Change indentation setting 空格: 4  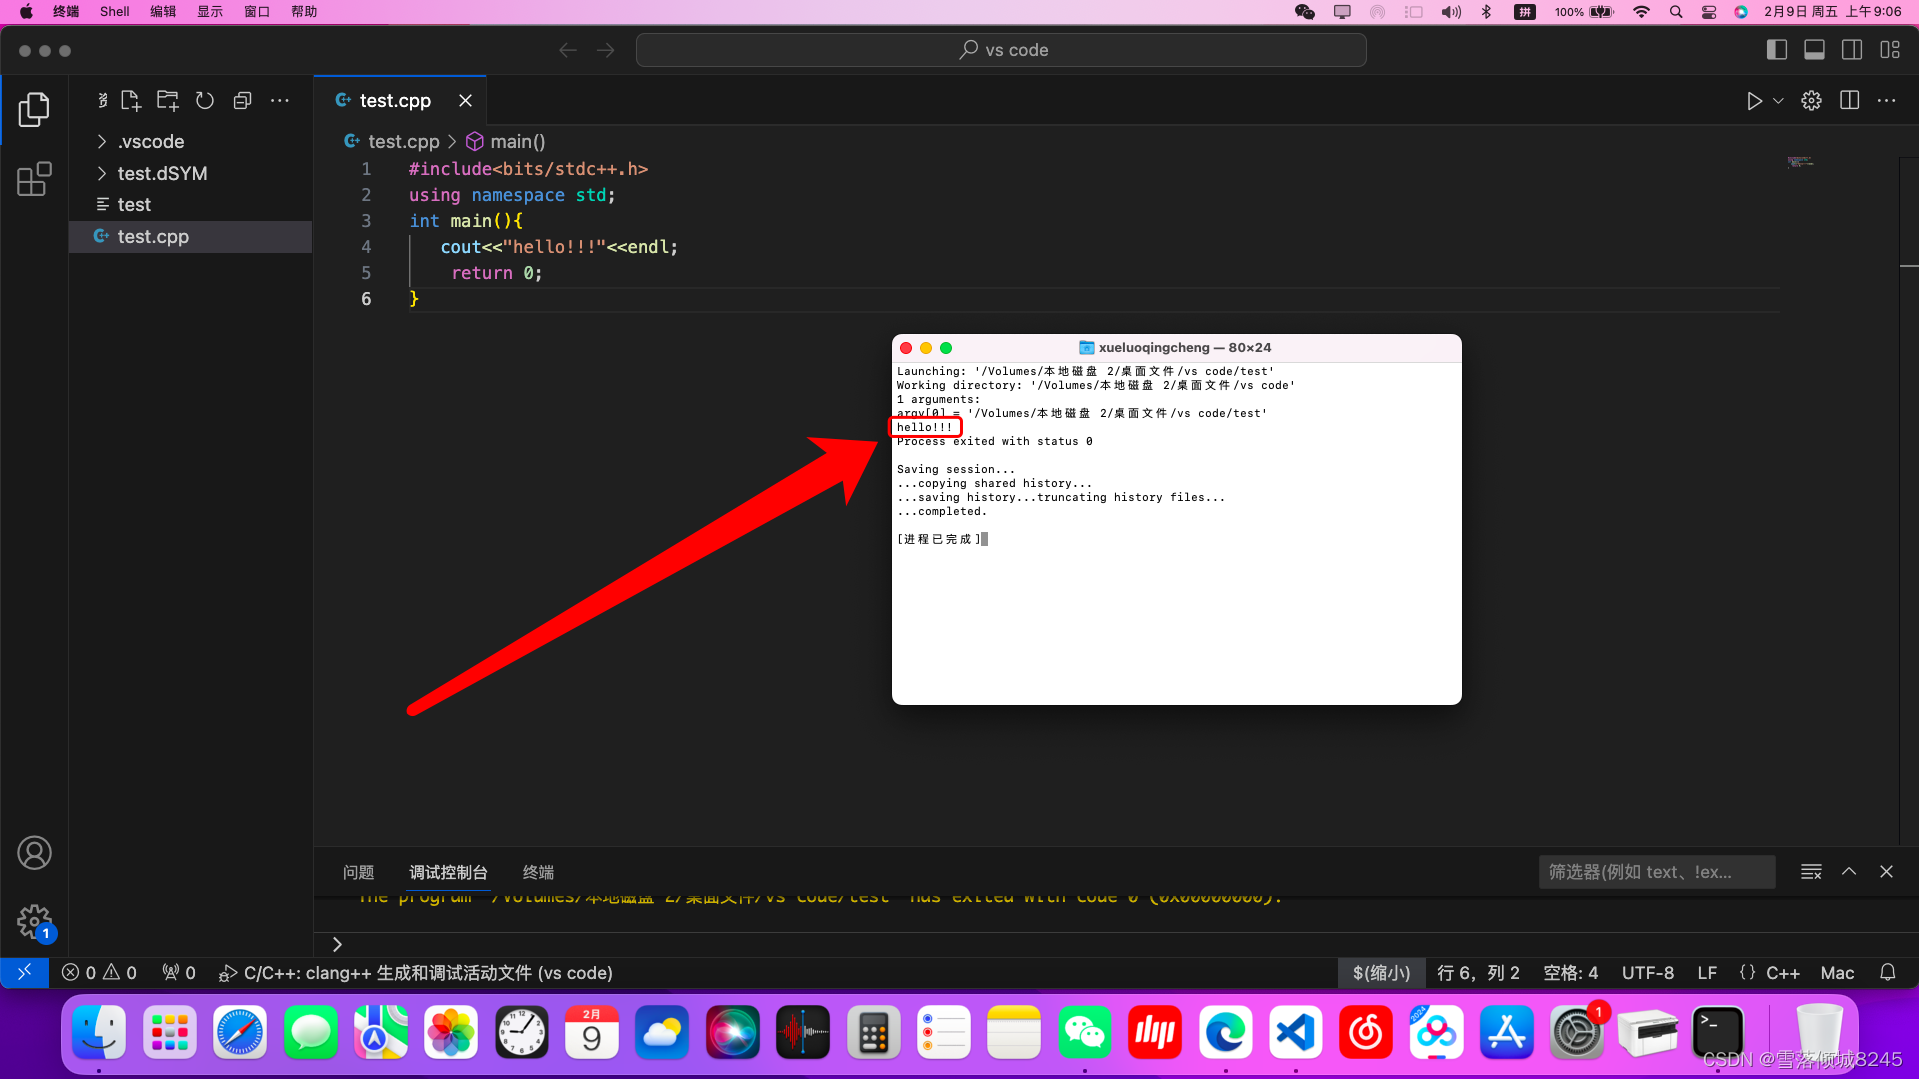[x=1570, y=972]
